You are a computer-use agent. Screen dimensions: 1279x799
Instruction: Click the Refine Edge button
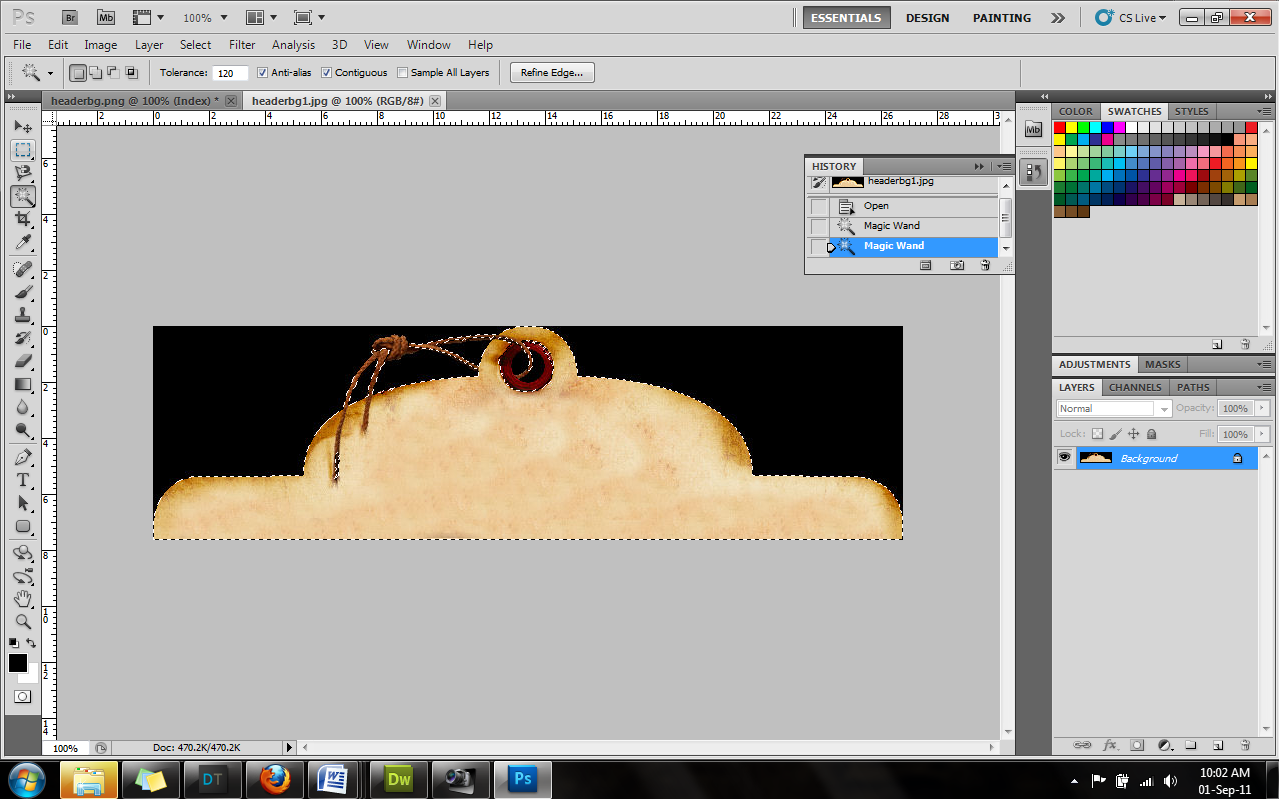coord(552,73)
